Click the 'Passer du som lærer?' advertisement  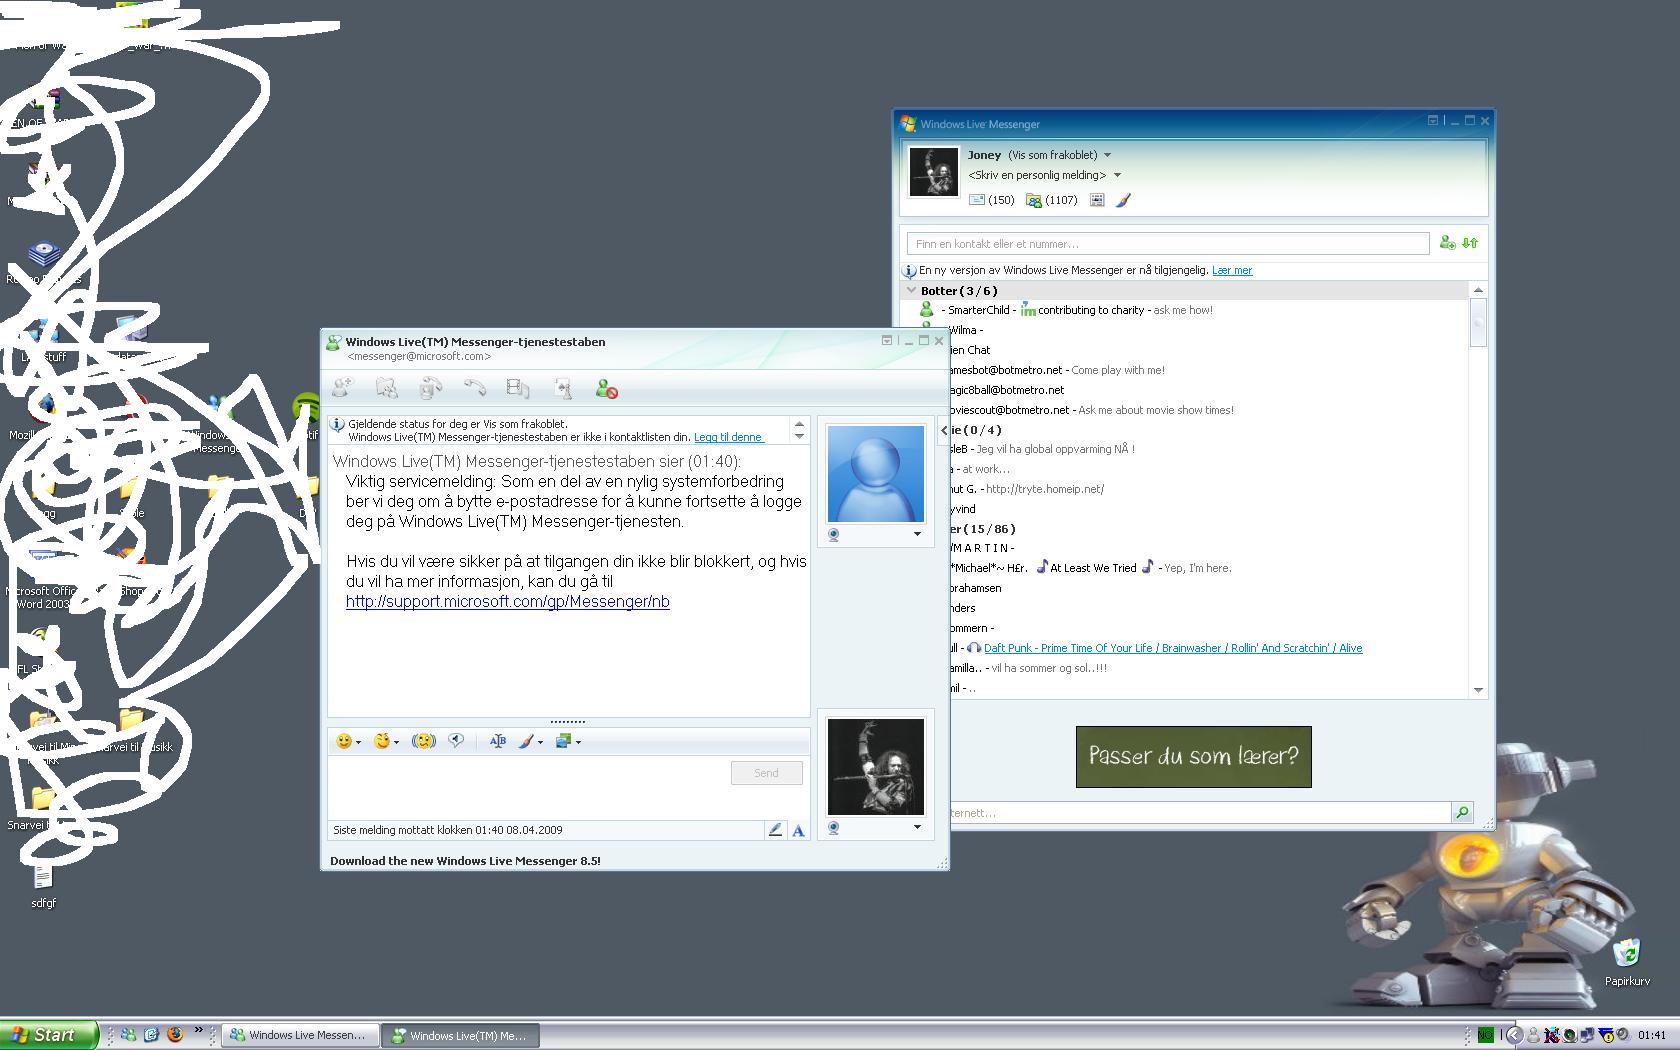[1193, 757]
